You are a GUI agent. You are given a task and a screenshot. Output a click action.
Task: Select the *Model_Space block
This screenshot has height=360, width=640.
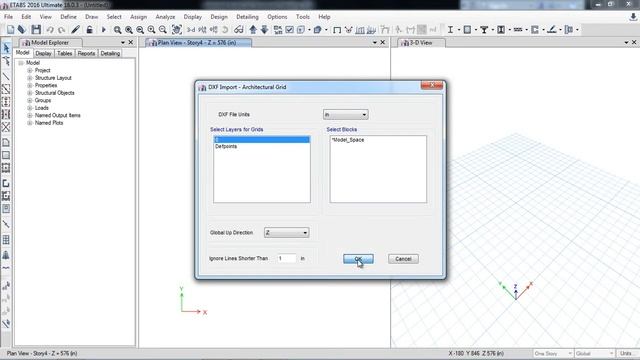348,140
